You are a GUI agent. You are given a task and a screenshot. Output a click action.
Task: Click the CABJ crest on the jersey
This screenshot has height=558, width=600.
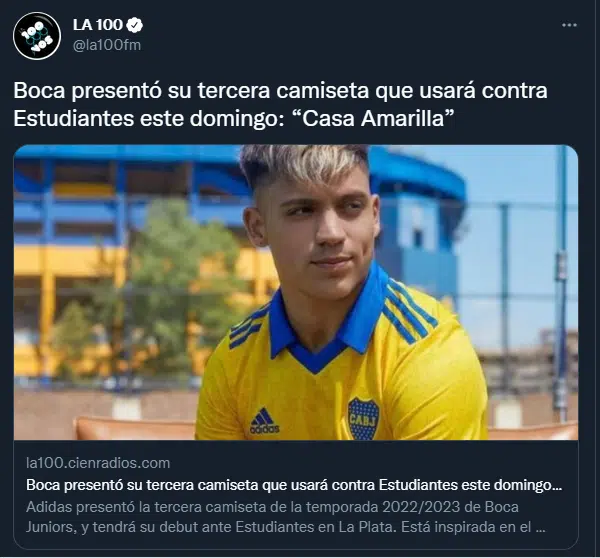[363, 419]
